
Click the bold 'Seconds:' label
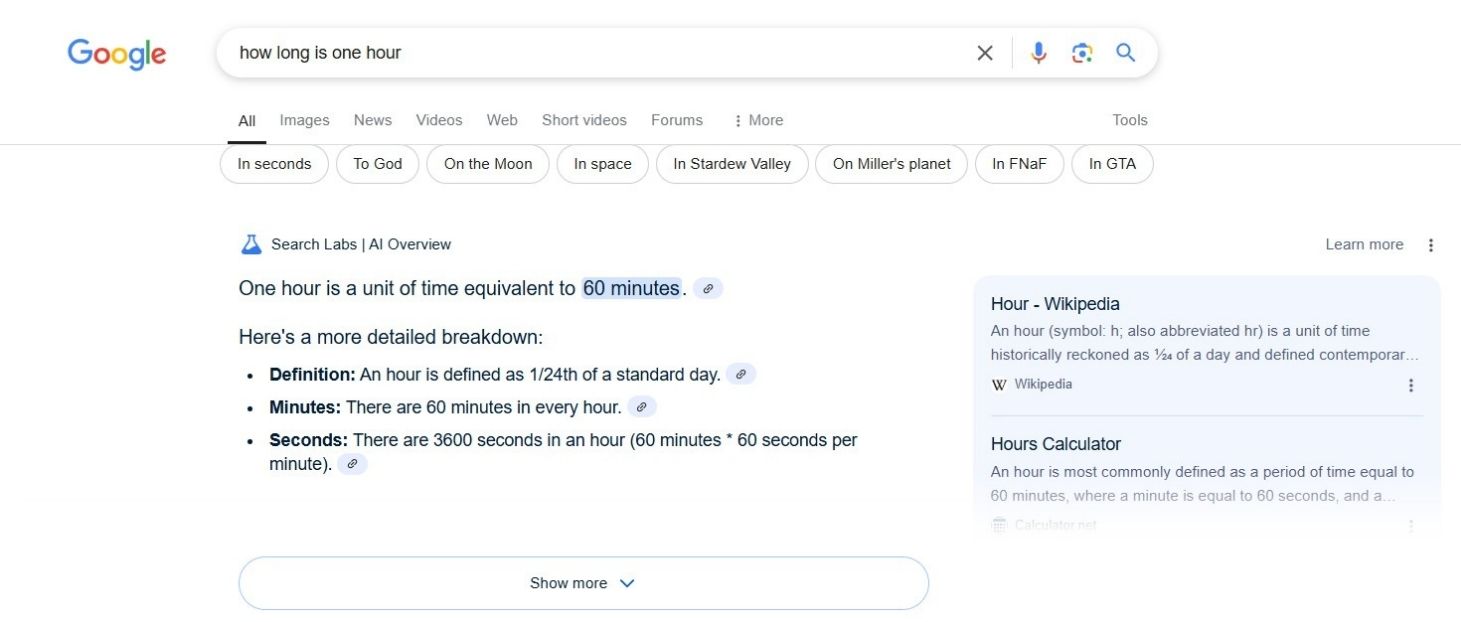tap(309, 440)
